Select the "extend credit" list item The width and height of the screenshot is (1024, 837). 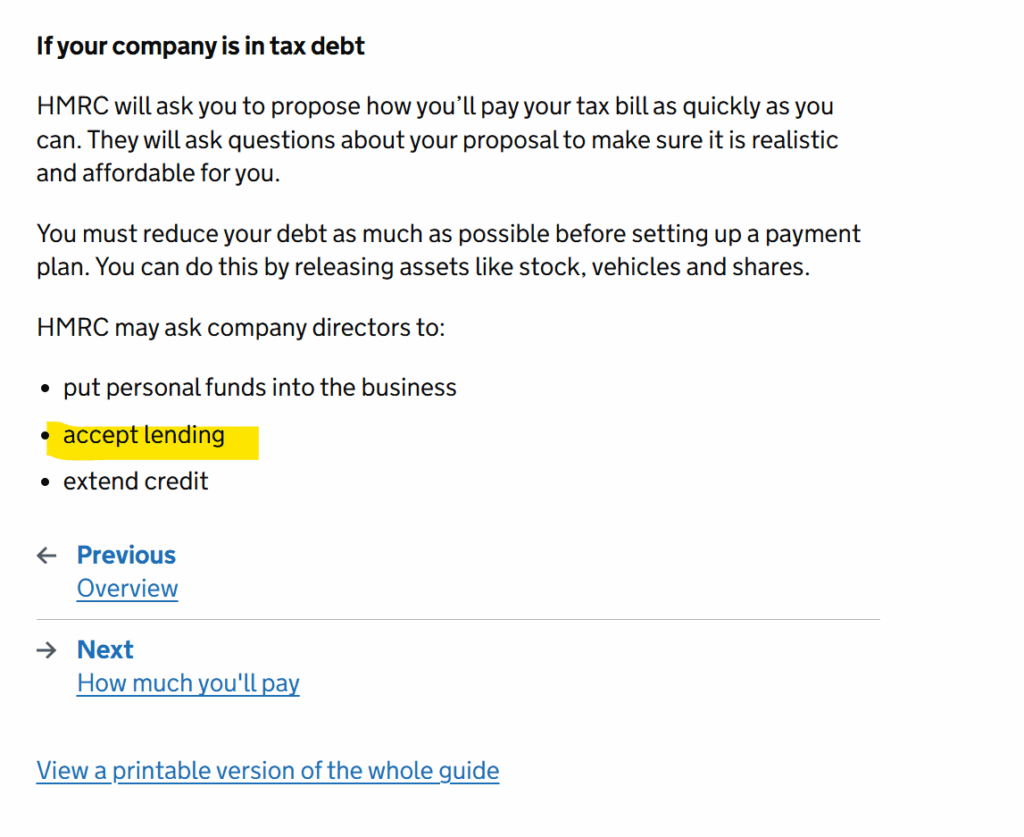[x=136, y=482]
